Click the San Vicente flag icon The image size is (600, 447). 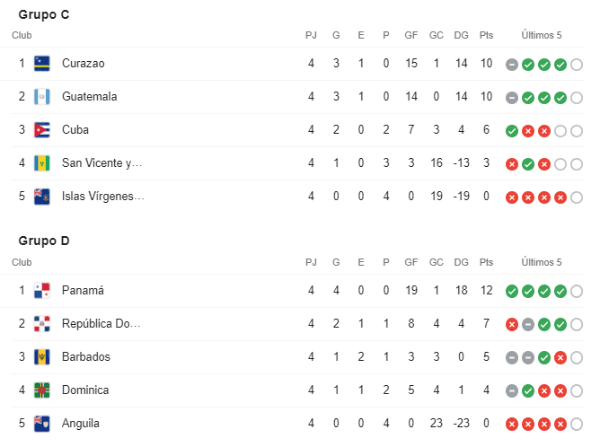42,163
